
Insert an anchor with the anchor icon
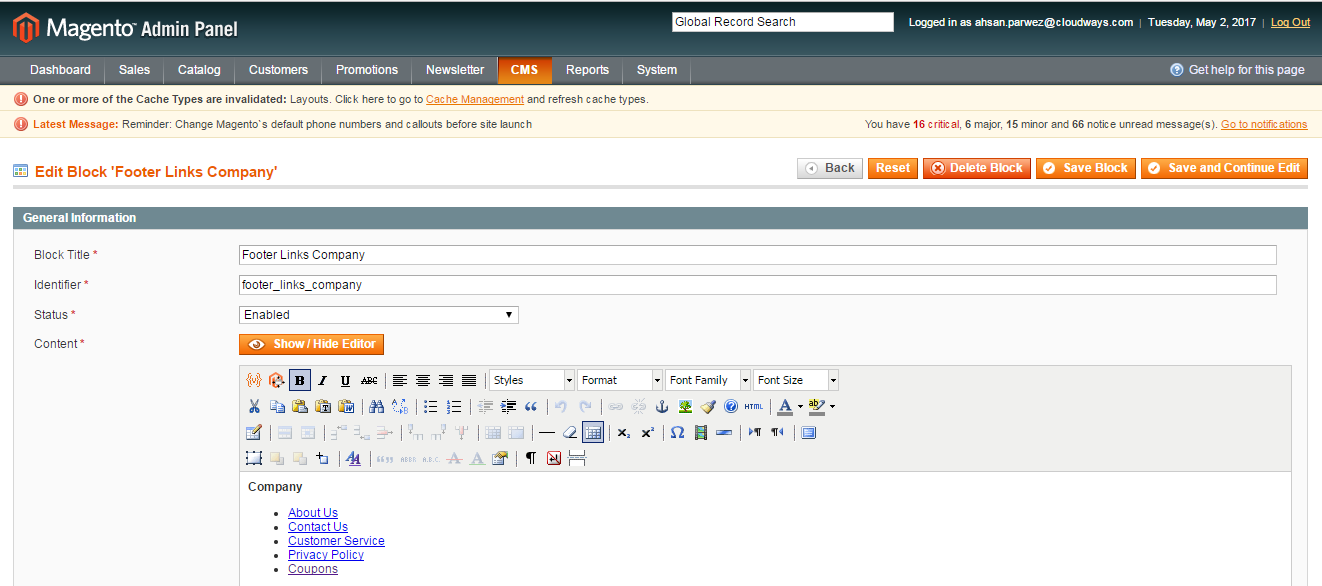coord(662,406)
